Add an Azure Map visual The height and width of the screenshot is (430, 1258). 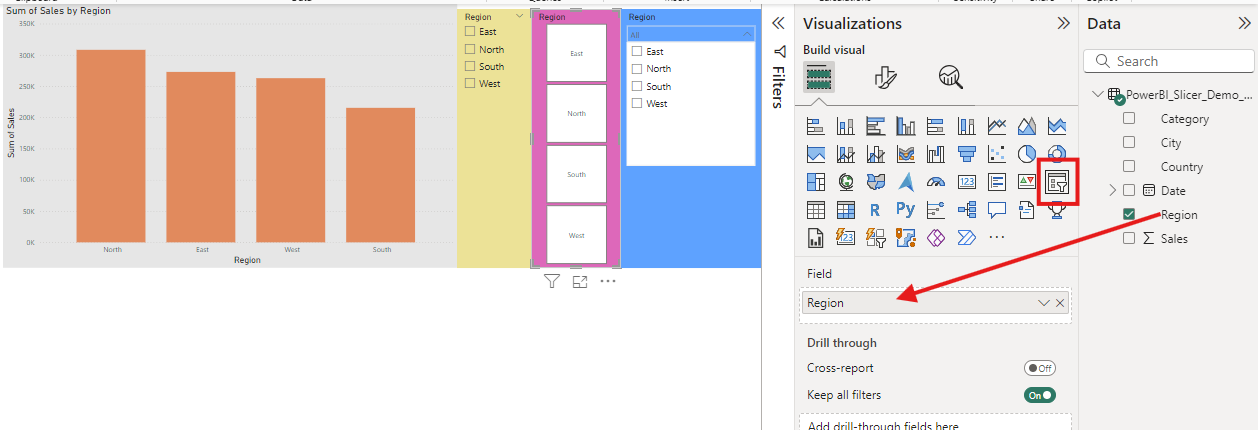tap(906, 182)
